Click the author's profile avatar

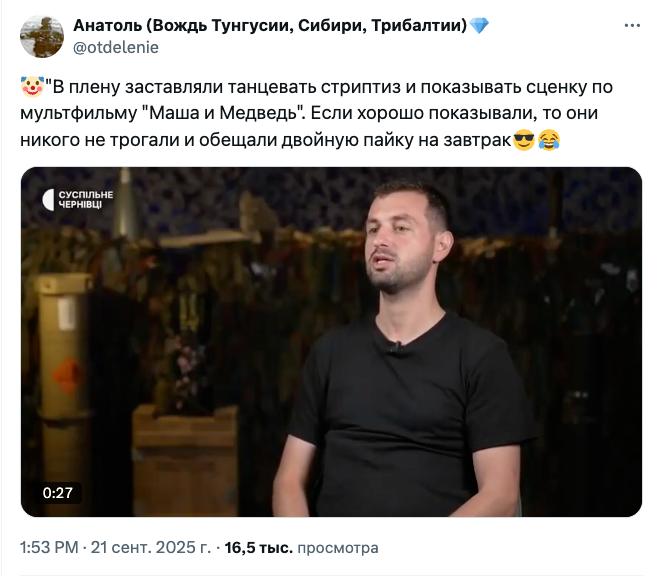[x=41, y=35]
